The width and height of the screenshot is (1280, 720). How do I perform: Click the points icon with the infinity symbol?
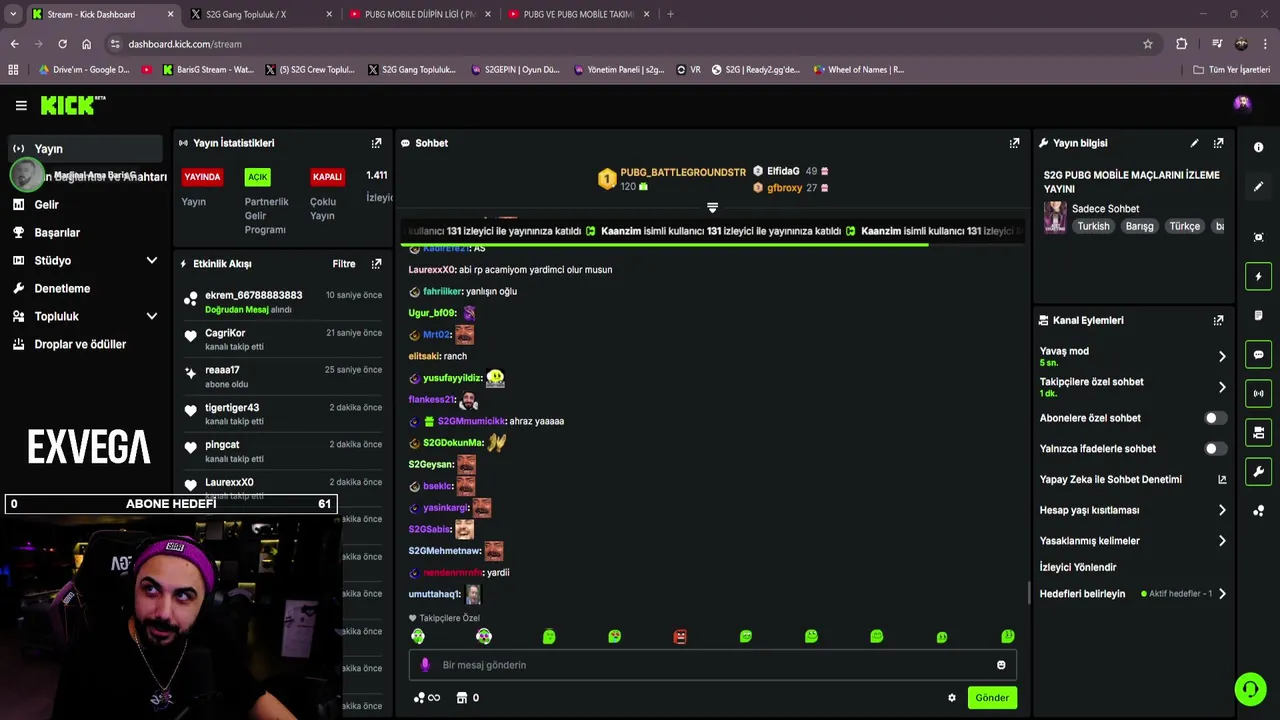[427, 698]
